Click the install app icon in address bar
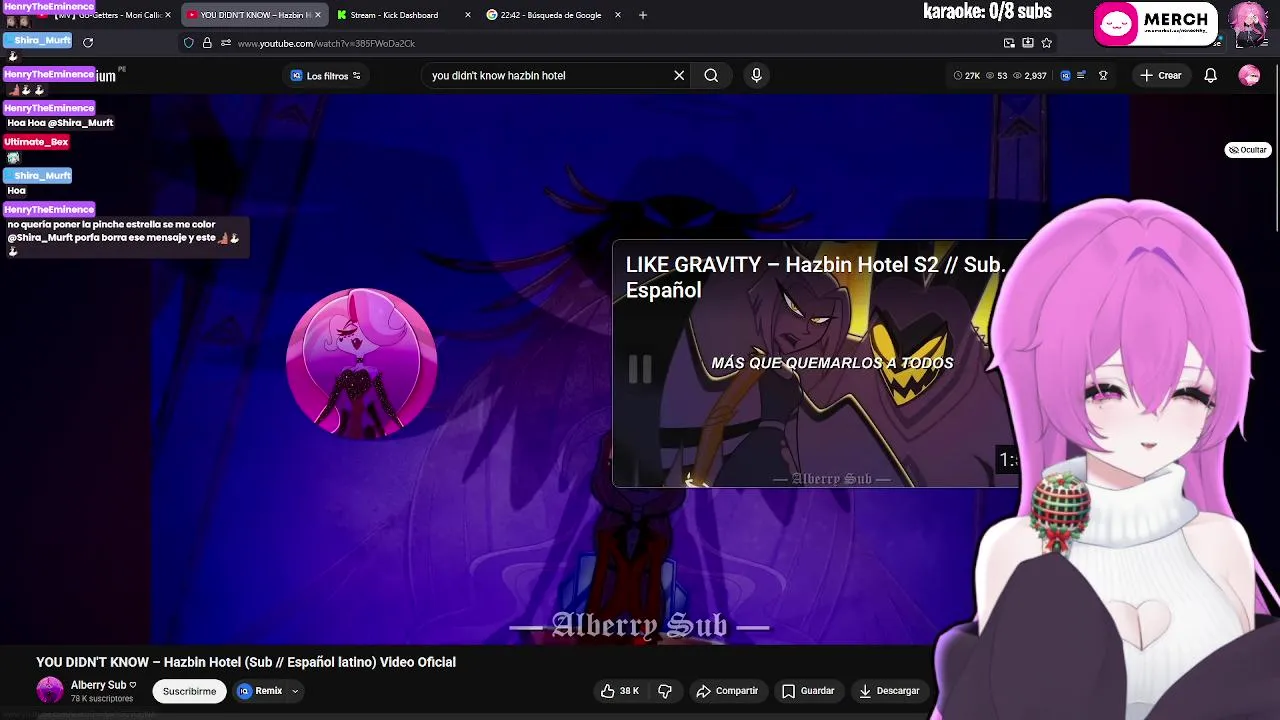The height and width of the screenshot is (720, 1280). coord(1028,43)
